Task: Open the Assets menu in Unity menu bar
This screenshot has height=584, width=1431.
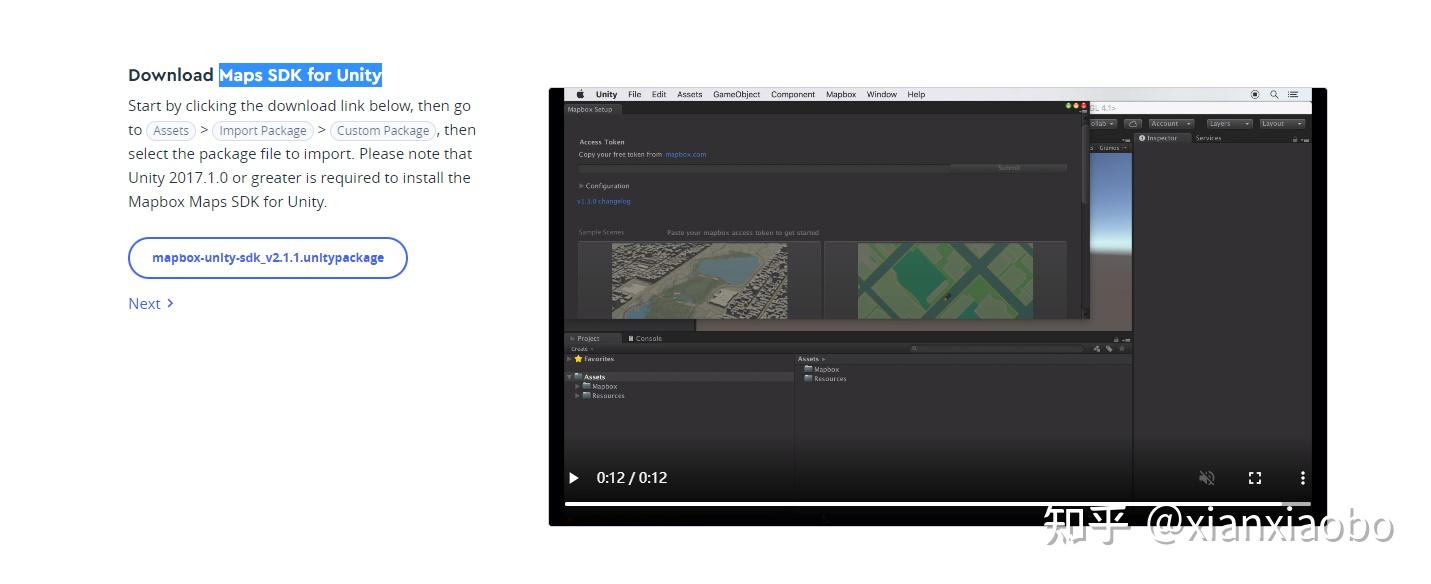Action: pos(690,95)
